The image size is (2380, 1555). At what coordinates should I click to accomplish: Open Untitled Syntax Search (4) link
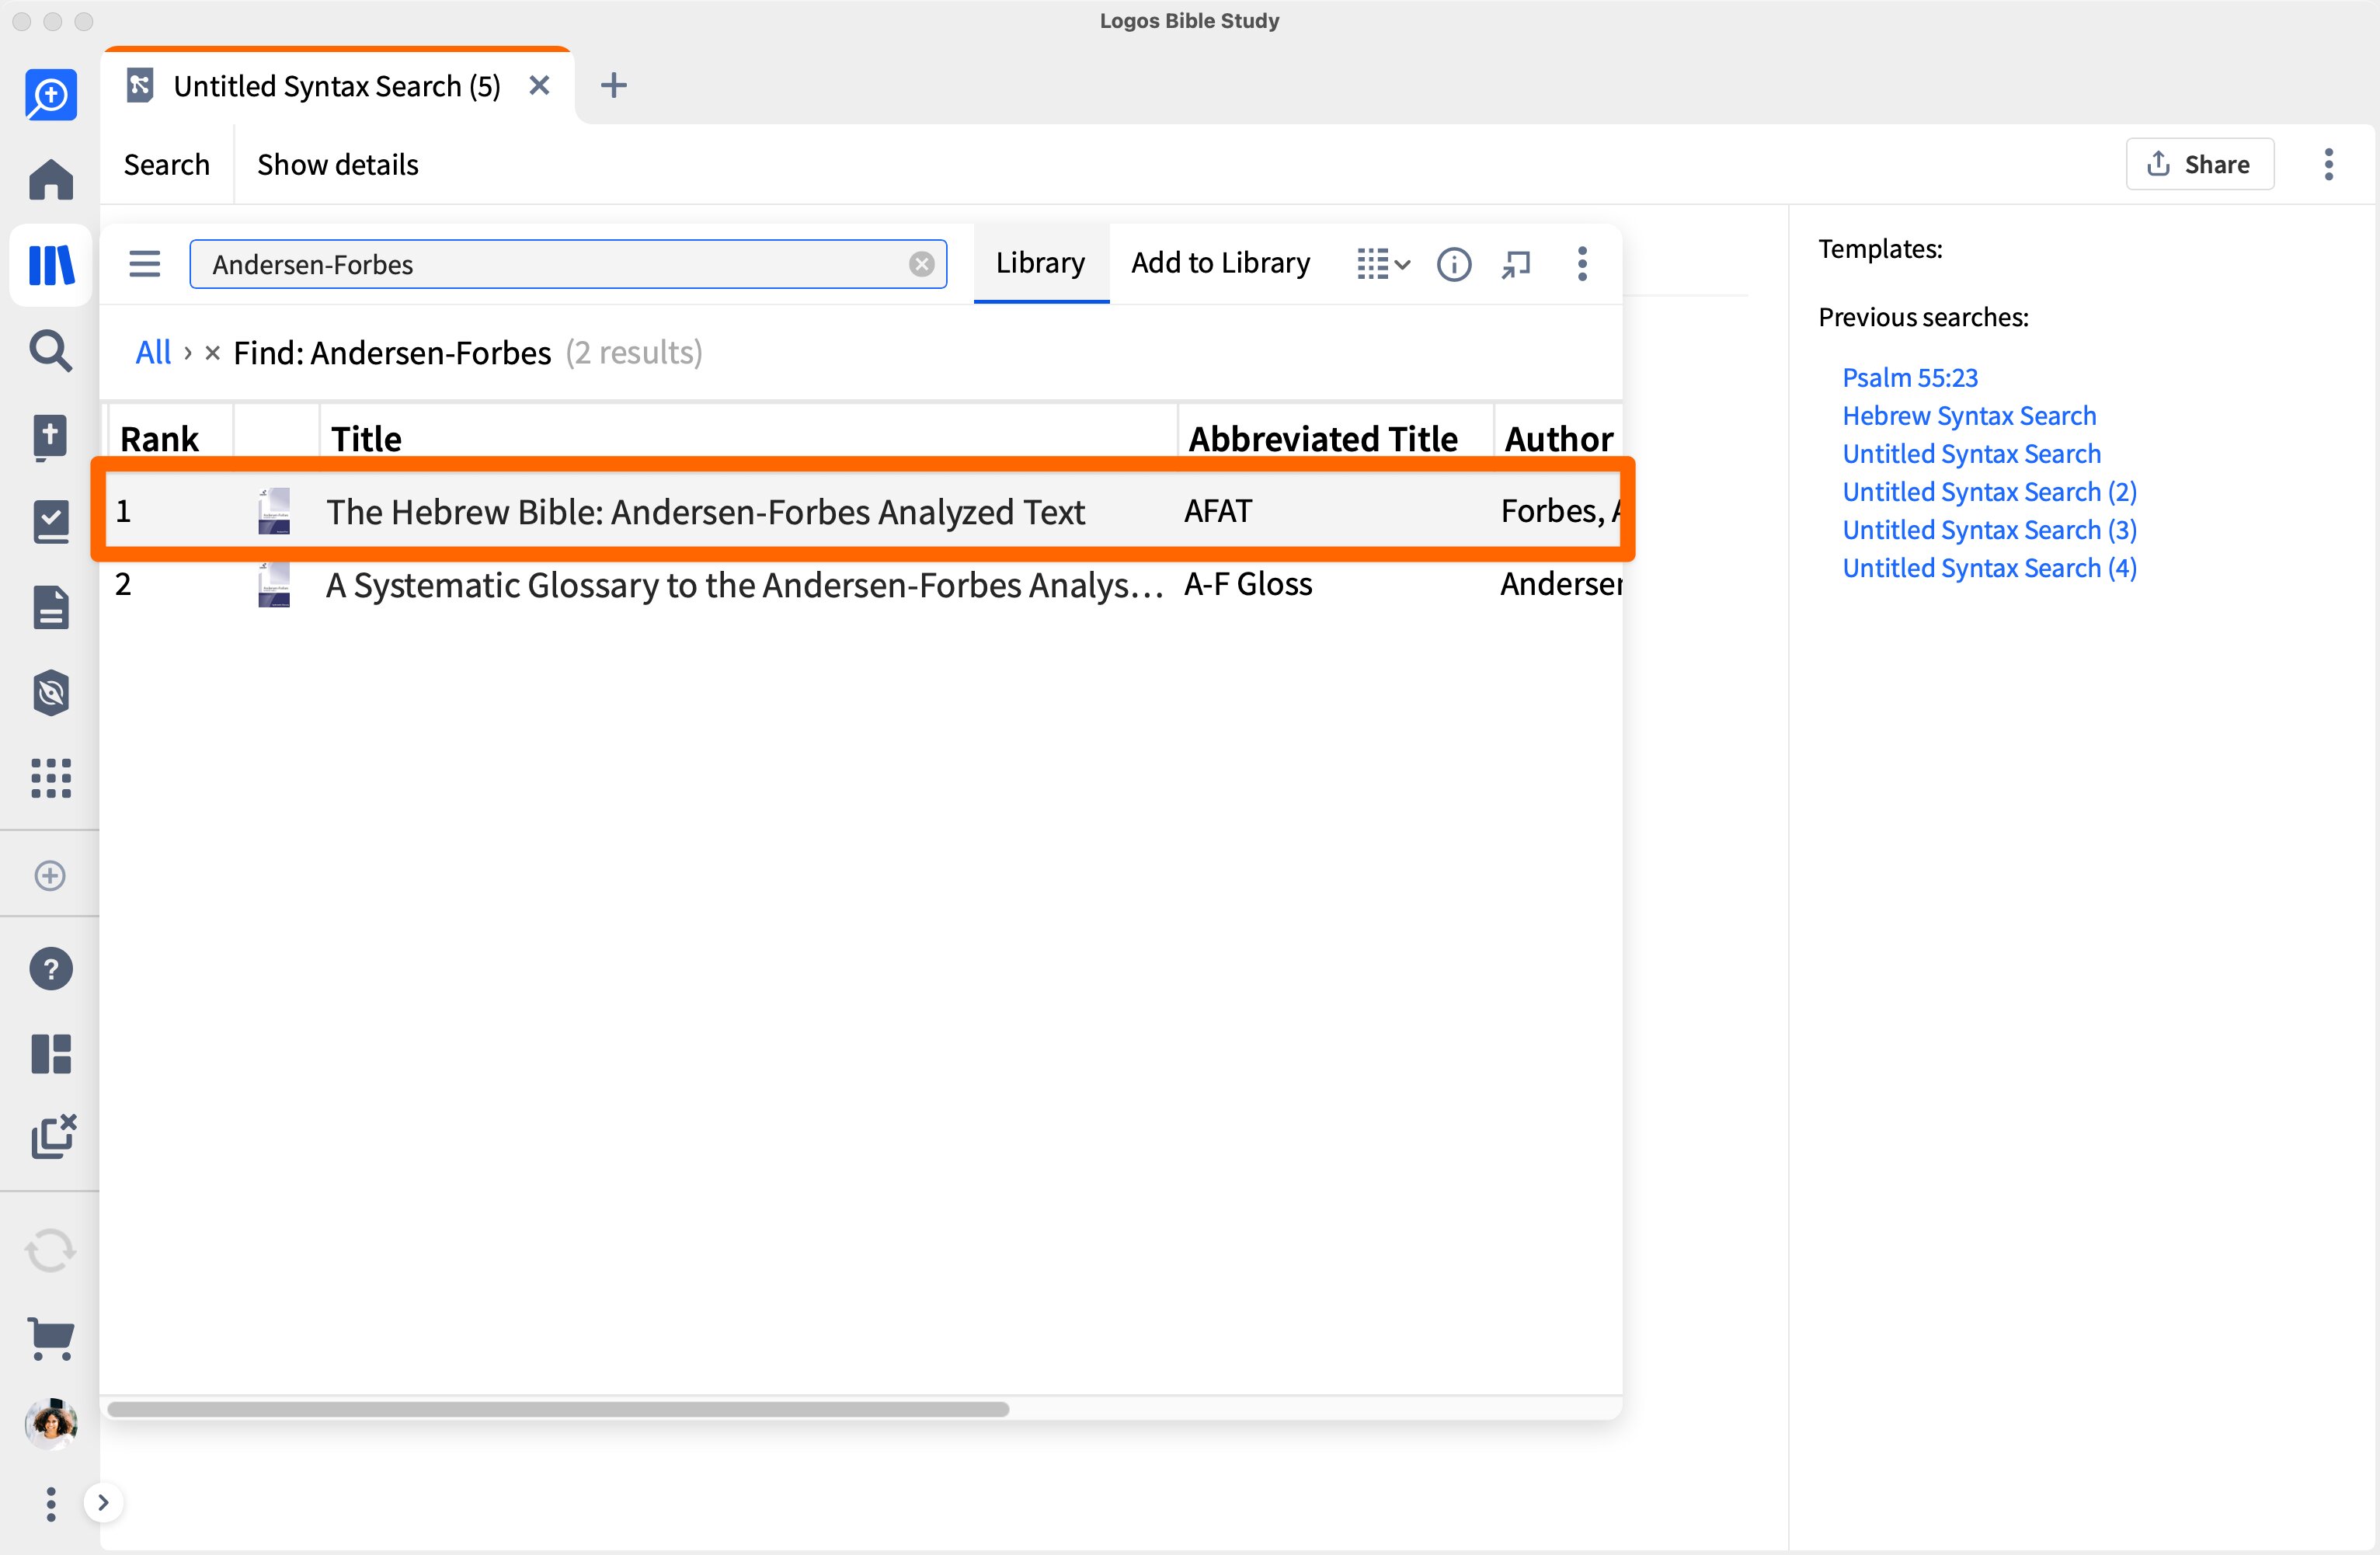[1989, 567]
